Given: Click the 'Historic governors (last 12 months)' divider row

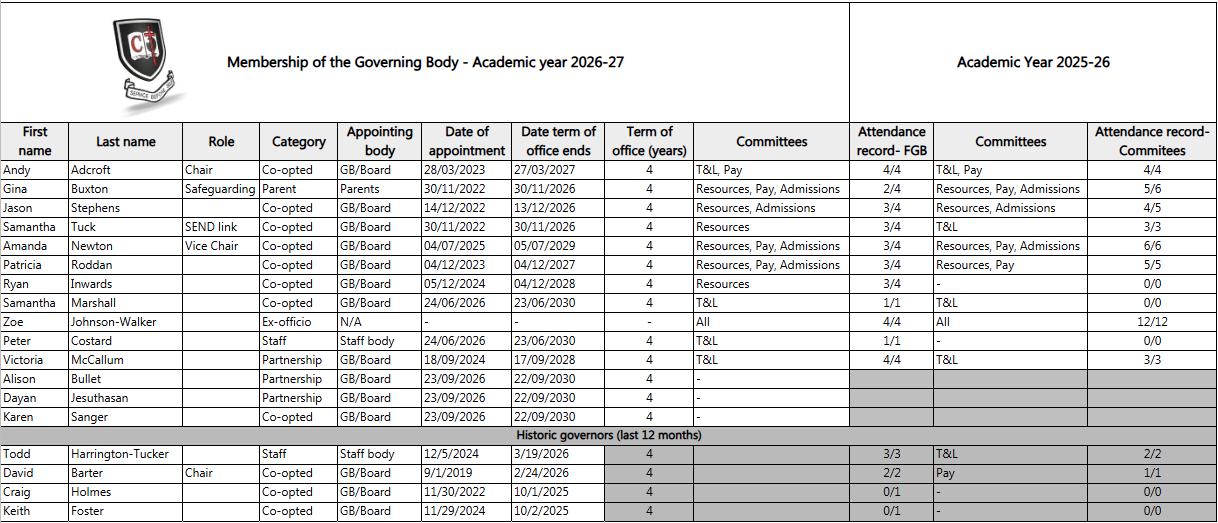Looking at the screenshot, I should (x=609, y=436).
